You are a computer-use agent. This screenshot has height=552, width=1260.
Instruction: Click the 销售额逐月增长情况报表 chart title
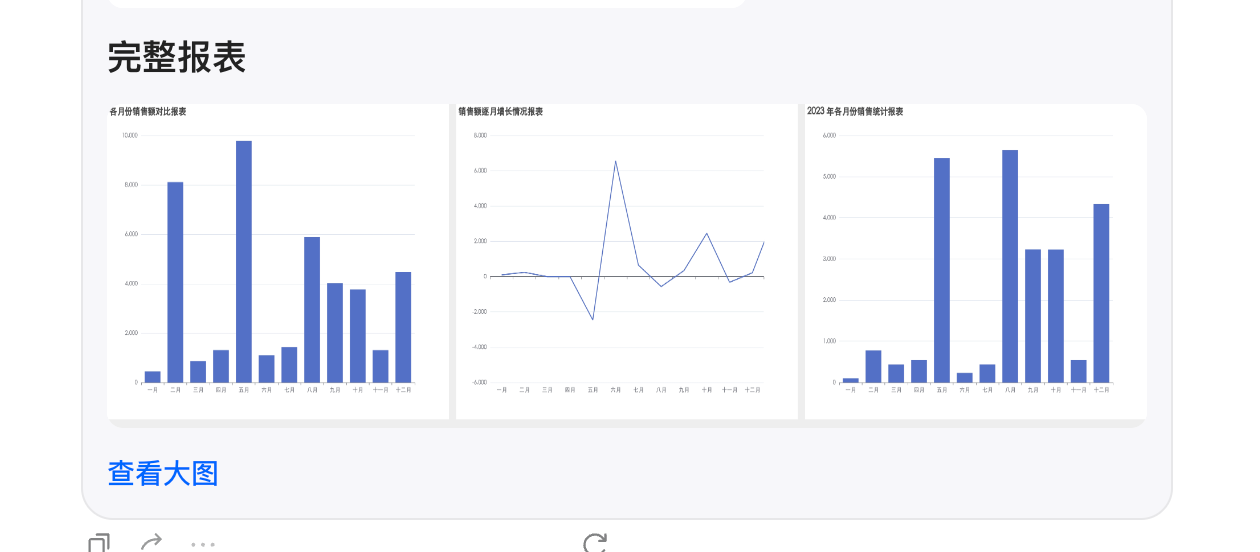(501, 112)
